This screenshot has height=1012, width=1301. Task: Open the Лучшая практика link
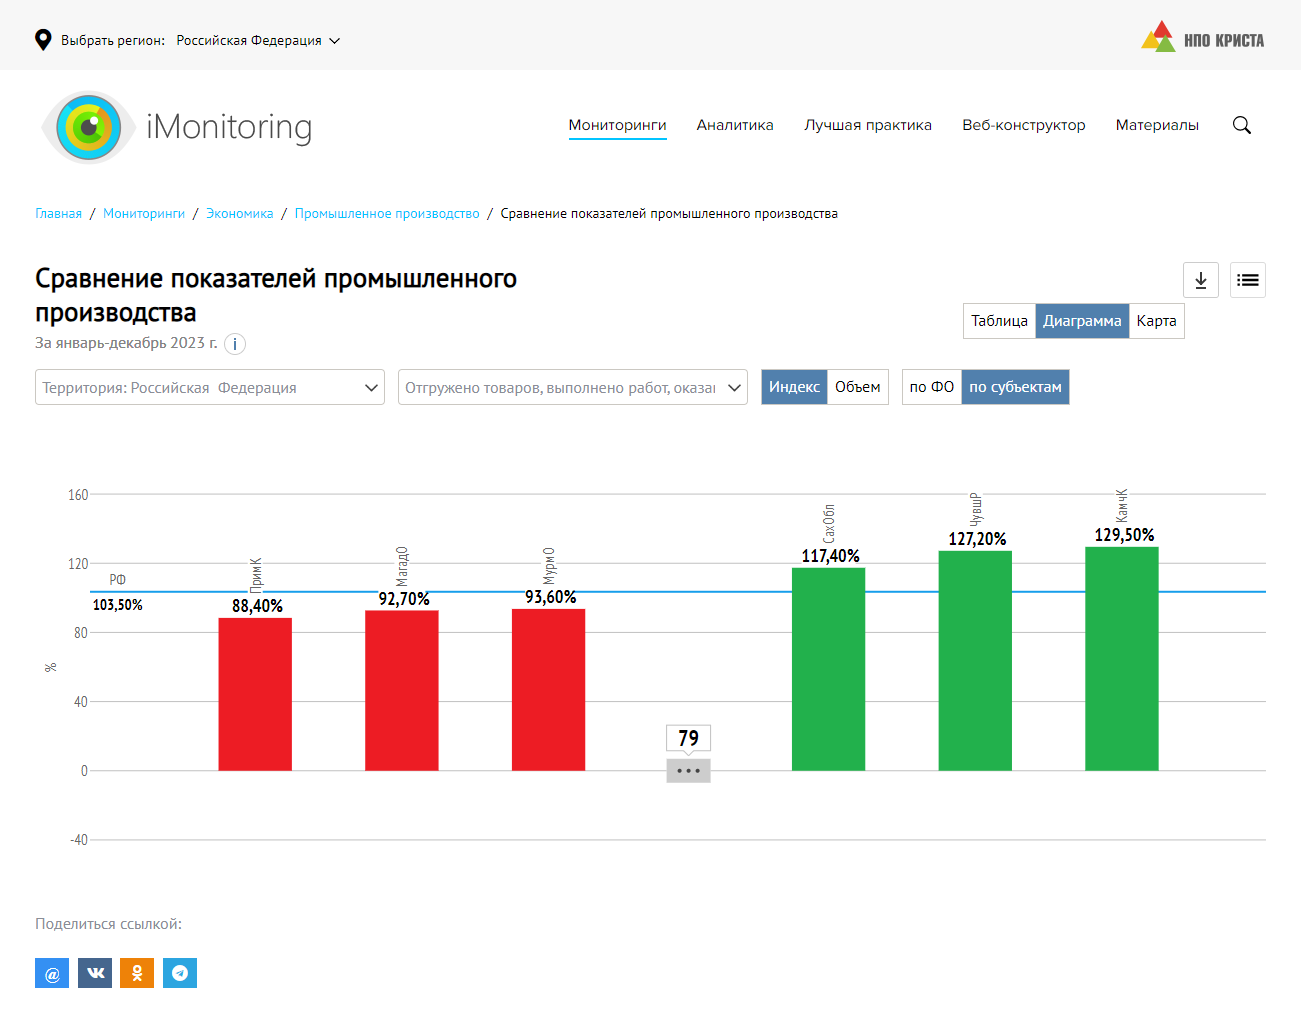coord(868,125)
